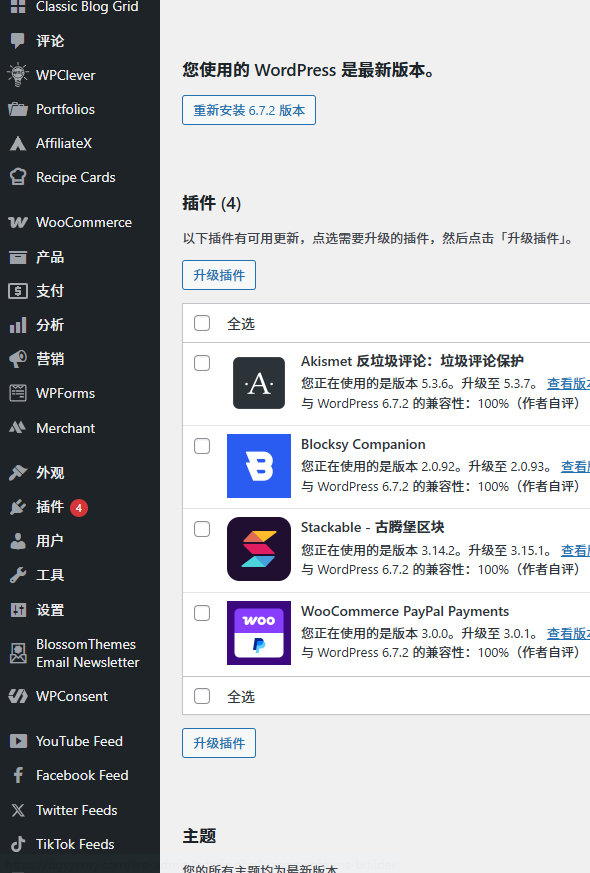Viewport: 590px width, 873px height.
Task: Click the 重新安装 6.7.2 版本 button
Action: [x=249, y=110]
